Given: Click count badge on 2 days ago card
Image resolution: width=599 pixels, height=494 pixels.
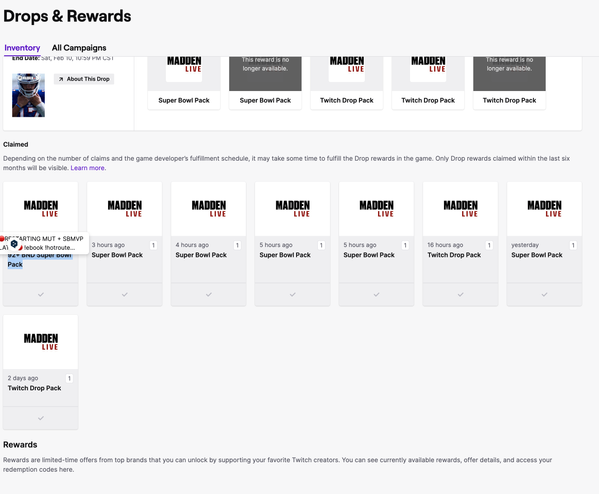Looking at the screenshot, I should point(69,378).
